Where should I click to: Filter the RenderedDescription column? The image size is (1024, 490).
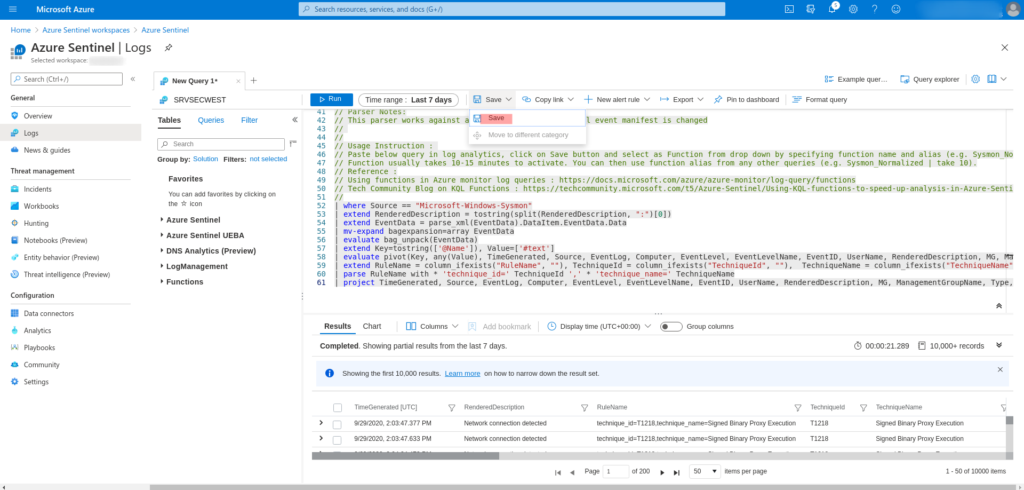coord(584,407)
